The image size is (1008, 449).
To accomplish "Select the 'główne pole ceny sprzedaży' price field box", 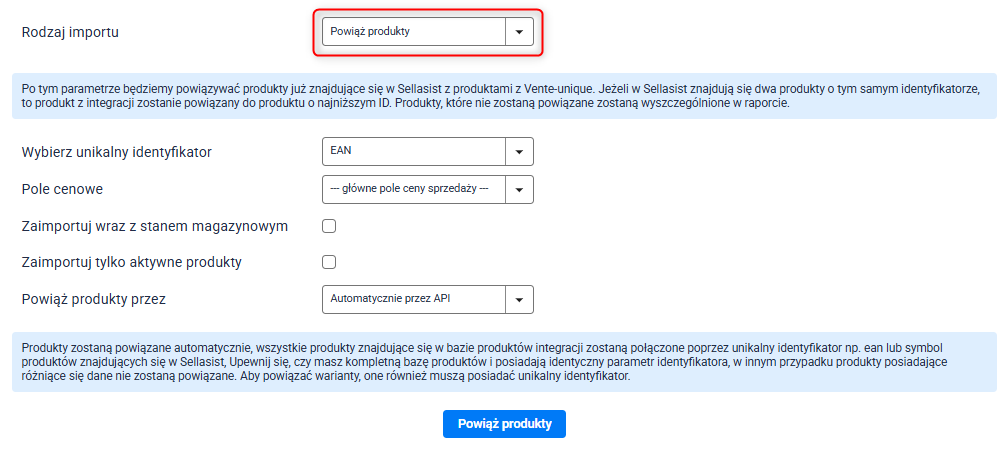I will pos(413,189).
